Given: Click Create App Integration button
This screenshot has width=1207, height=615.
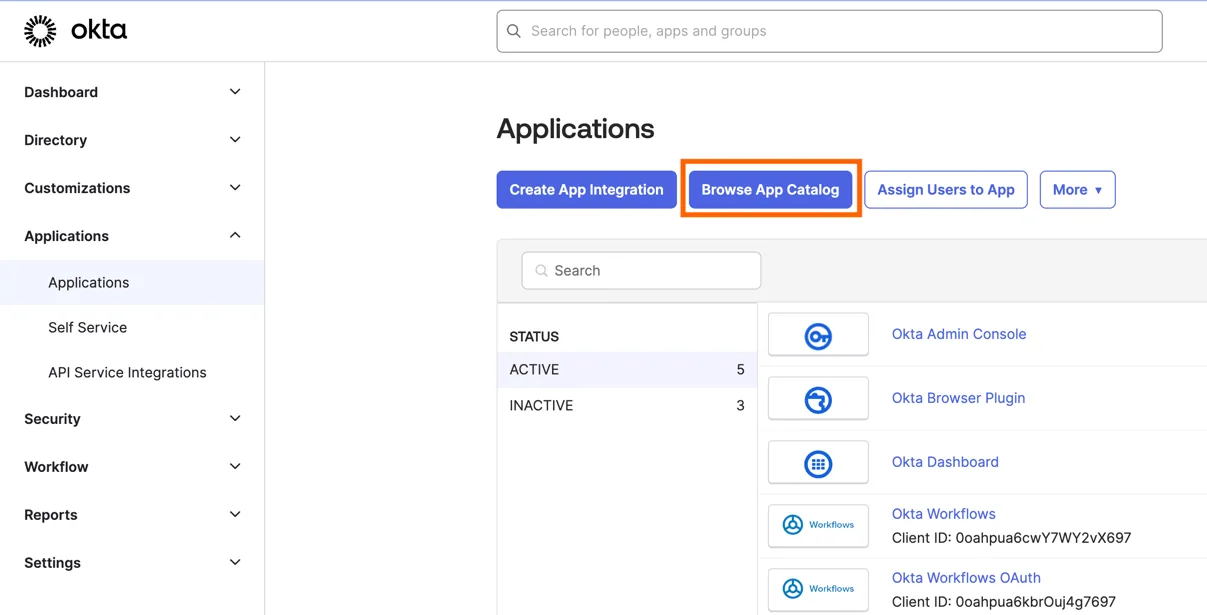Looking at the screenshot, I should pyautogui.click(x=586, y=190).
